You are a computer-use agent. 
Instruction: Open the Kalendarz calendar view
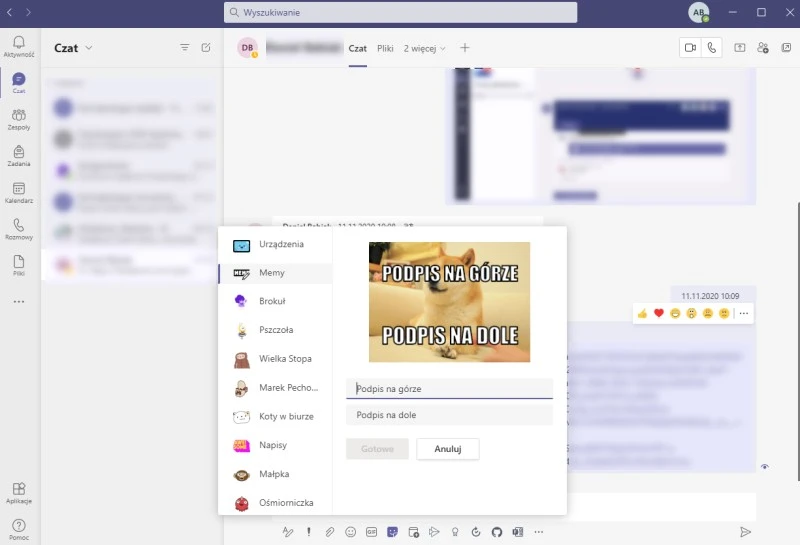click(19, 192)
